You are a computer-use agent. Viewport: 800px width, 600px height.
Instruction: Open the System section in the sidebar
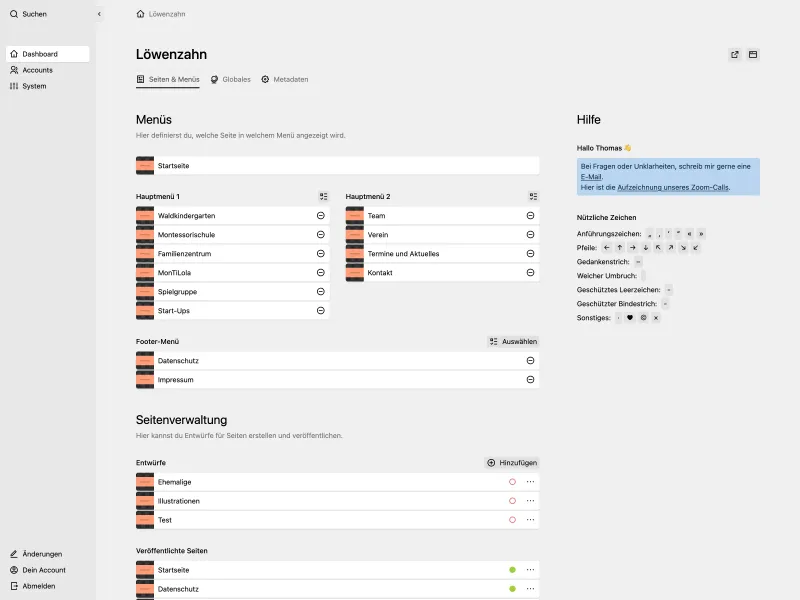pyautogui.click(x=34, y=86)
